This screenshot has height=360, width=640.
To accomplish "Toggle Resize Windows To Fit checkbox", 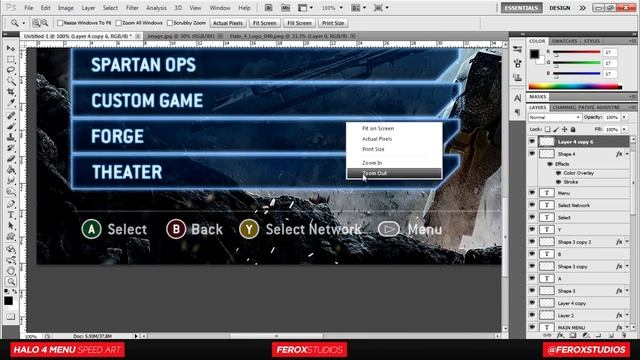I will pos(60,23).
